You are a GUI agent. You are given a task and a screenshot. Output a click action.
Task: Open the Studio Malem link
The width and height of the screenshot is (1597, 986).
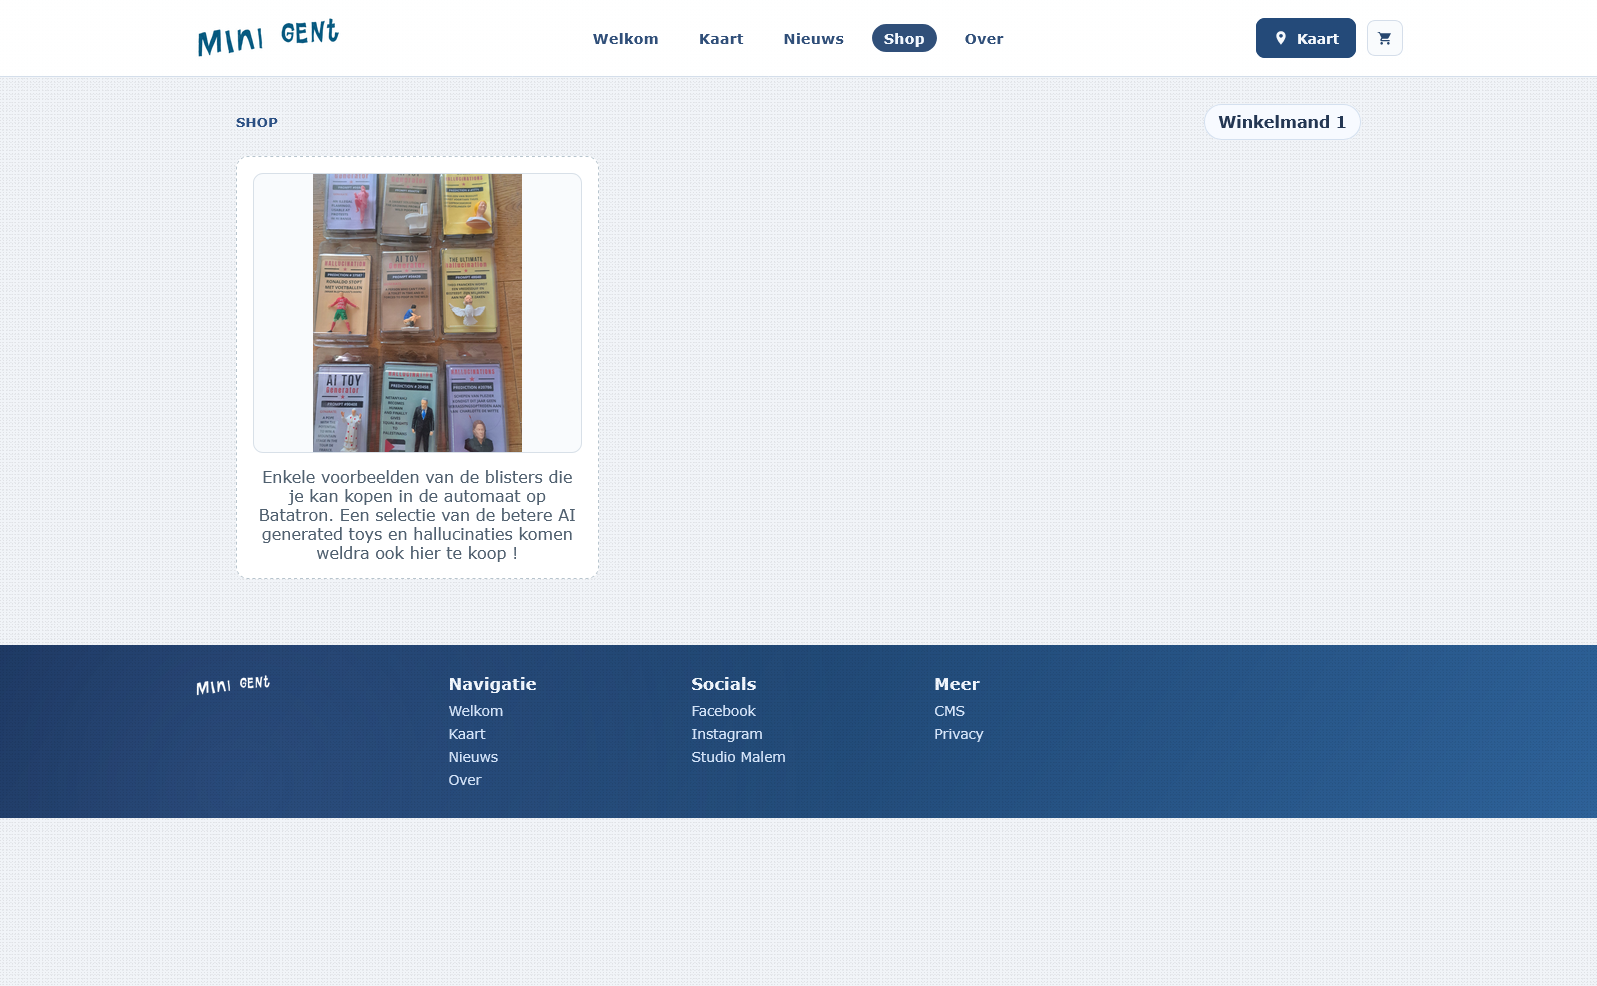click(x=739, y=757)
